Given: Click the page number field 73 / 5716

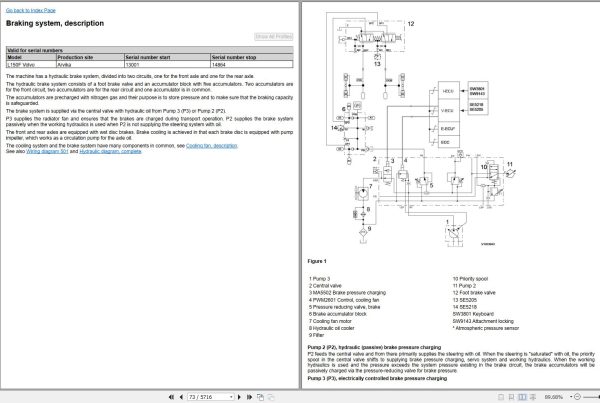Looking at the screenshot, I should tap(208, 397).
